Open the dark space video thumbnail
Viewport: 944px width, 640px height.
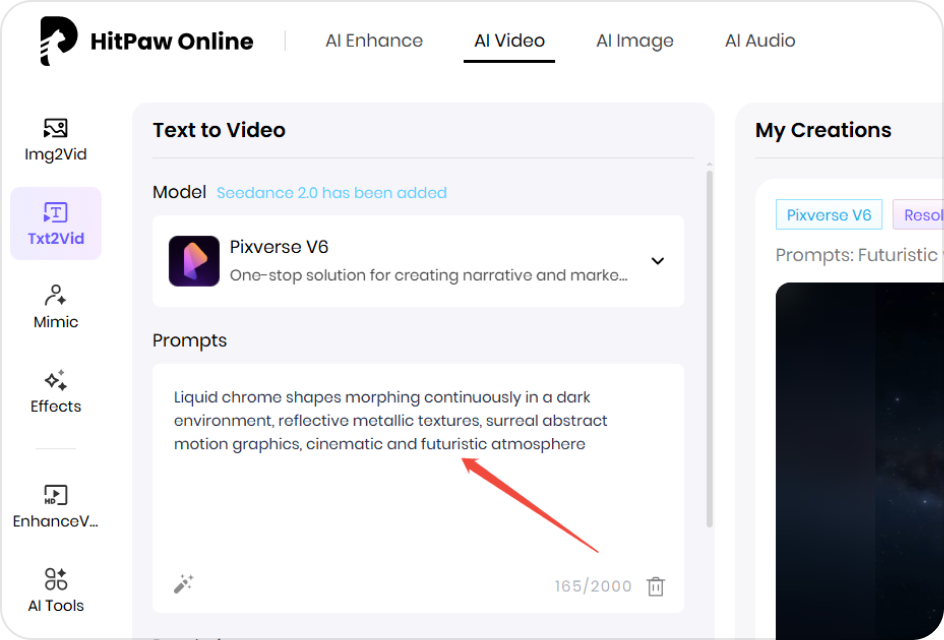(859, 461)
